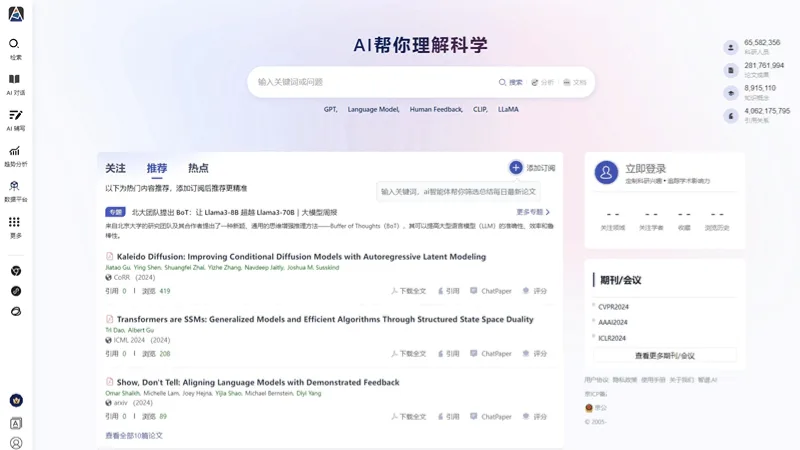Click the 分析 option in the search bar
This screenshot has width=800, height=450.
tap(542, 82)
